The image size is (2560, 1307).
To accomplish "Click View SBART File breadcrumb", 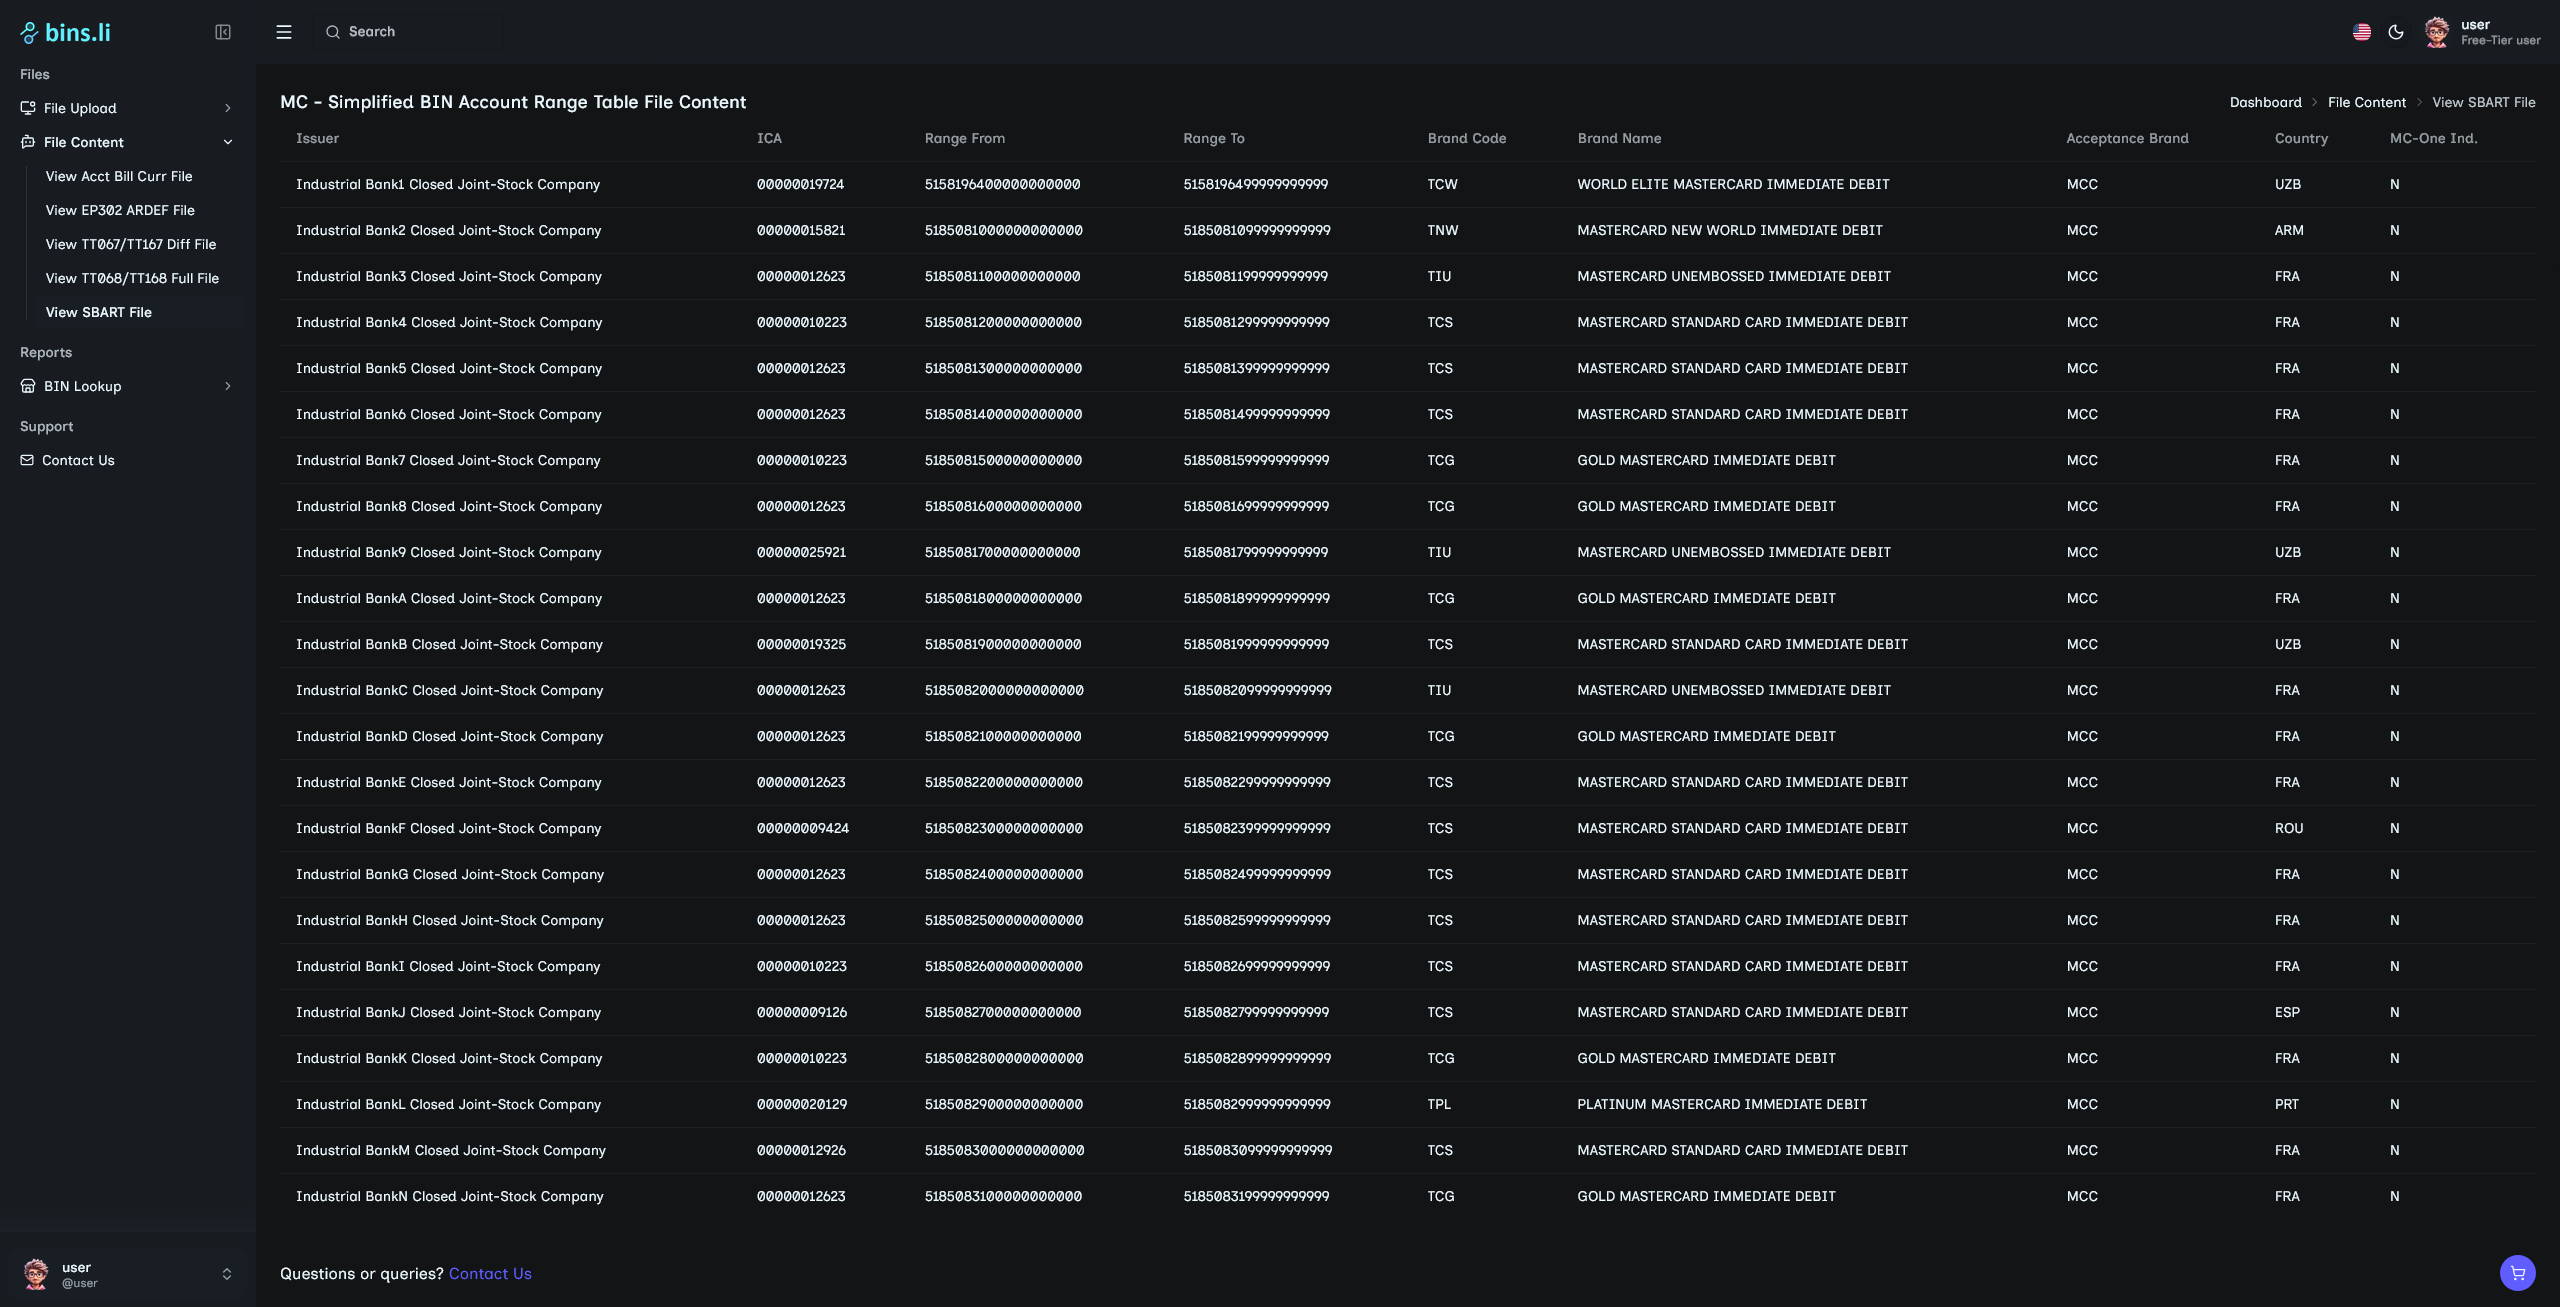I will (2483, 102).
